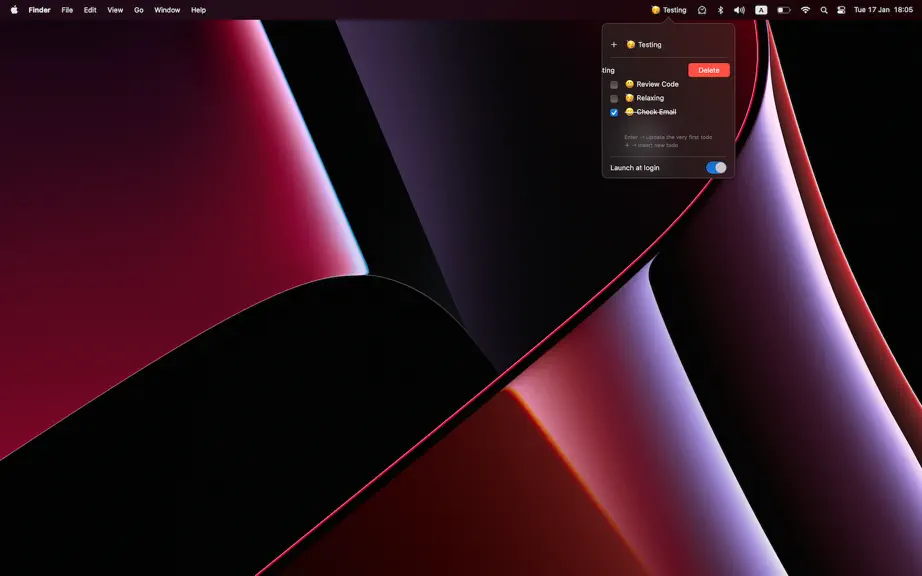
Task: Click the Testing input field in popover
Action: point(676,45)
